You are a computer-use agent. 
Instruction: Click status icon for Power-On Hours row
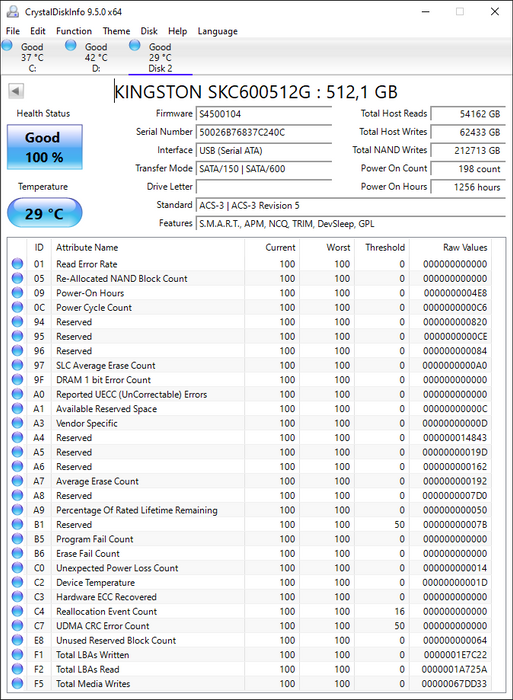pos(17,293)
